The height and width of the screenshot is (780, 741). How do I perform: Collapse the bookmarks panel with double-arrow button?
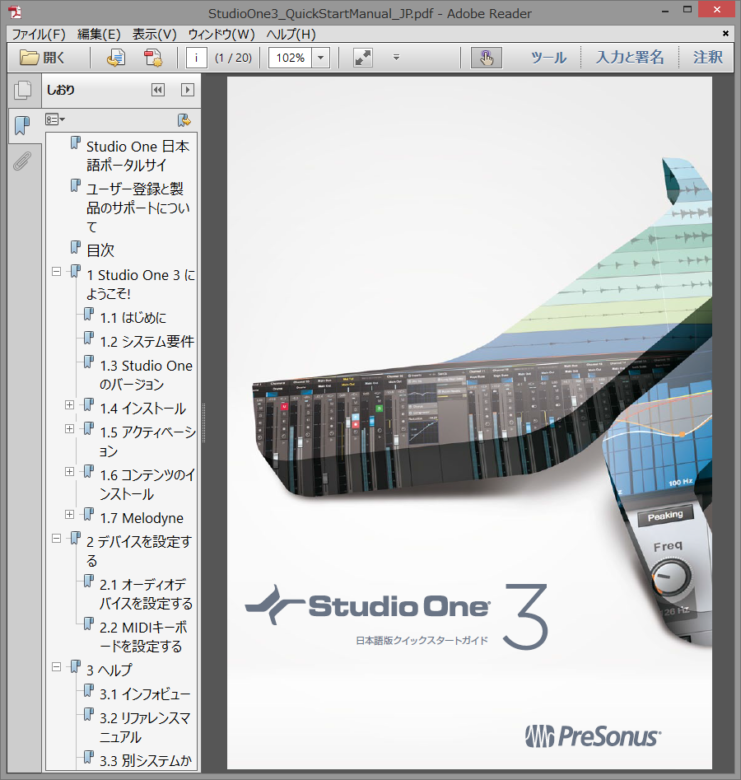coord(158,90)
